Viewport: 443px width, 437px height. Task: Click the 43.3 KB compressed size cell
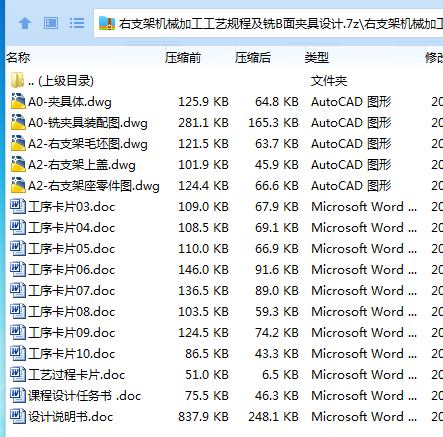pos(277,354)
